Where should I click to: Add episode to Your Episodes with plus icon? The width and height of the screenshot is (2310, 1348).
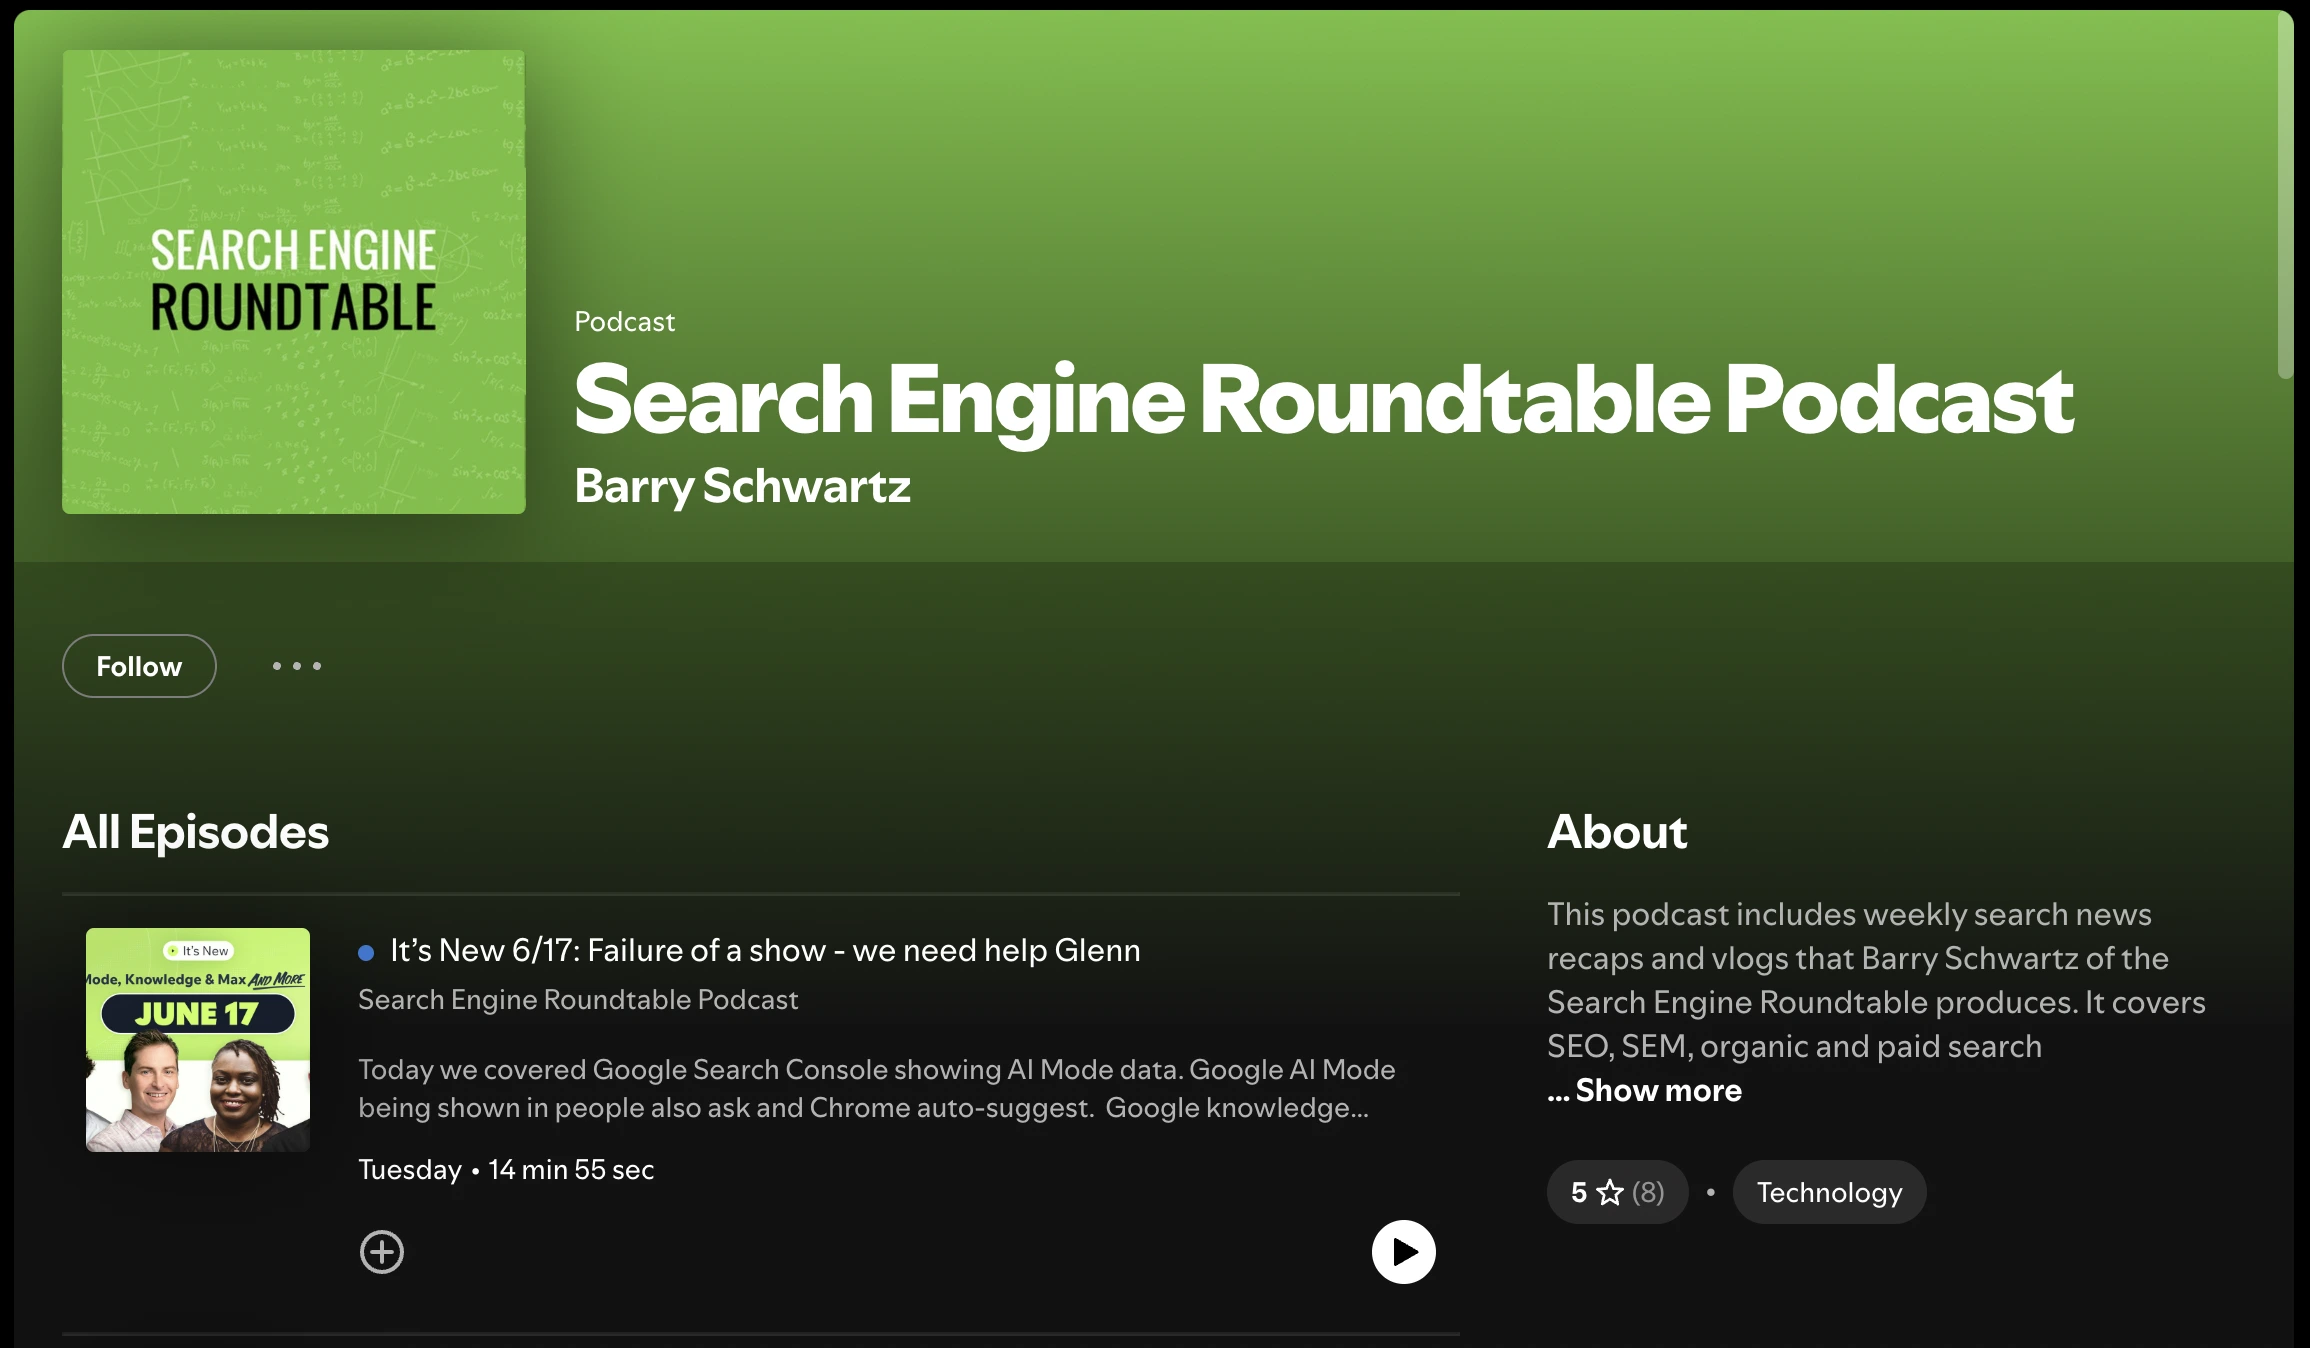click(381, 1252)
